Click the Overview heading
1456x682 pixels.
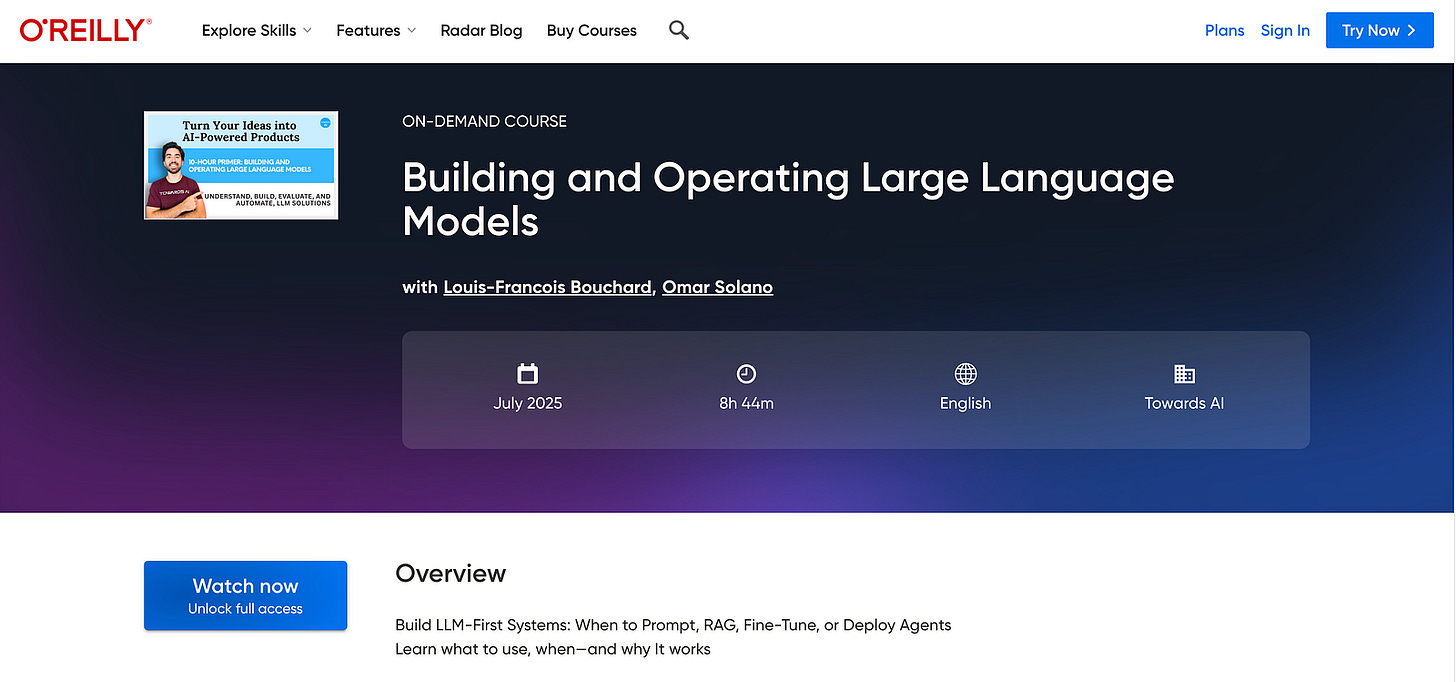tap(451, 573)
